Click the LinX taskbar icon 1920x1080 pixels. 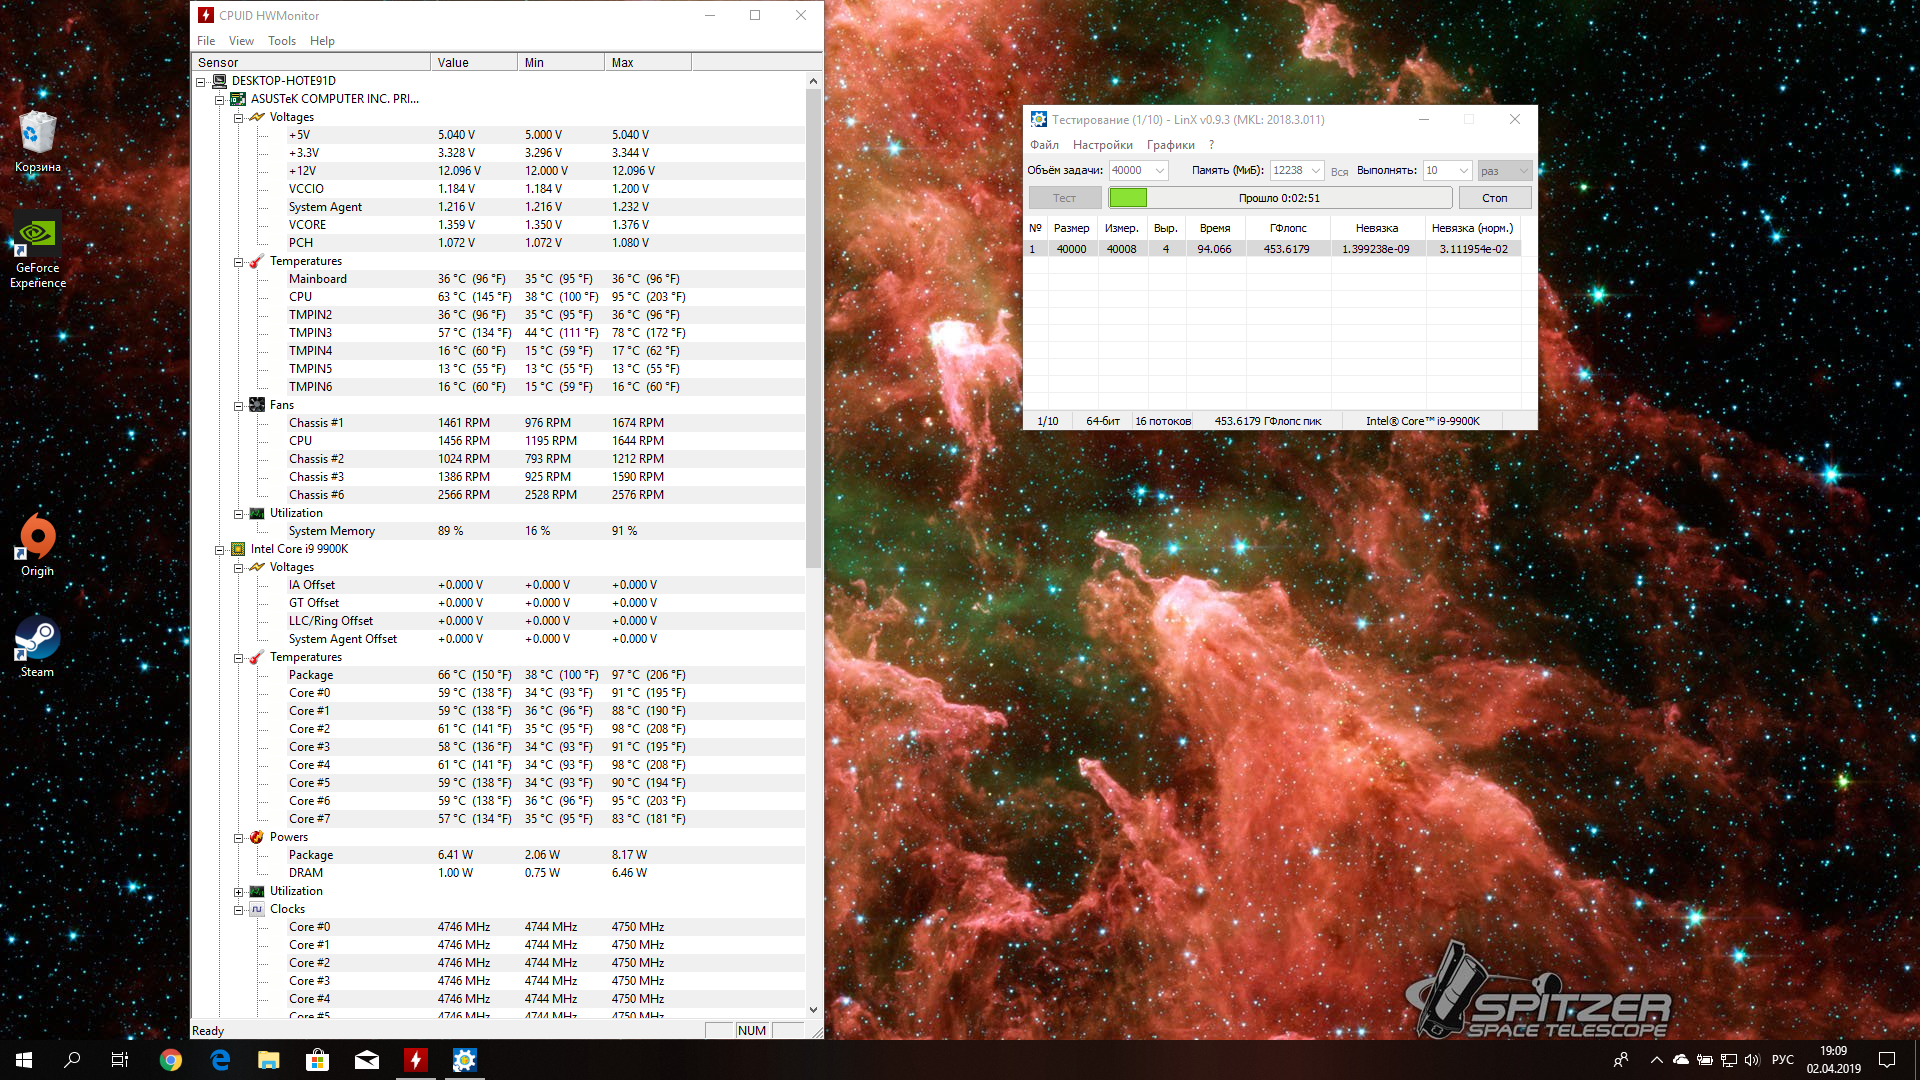pos(464,1060)
